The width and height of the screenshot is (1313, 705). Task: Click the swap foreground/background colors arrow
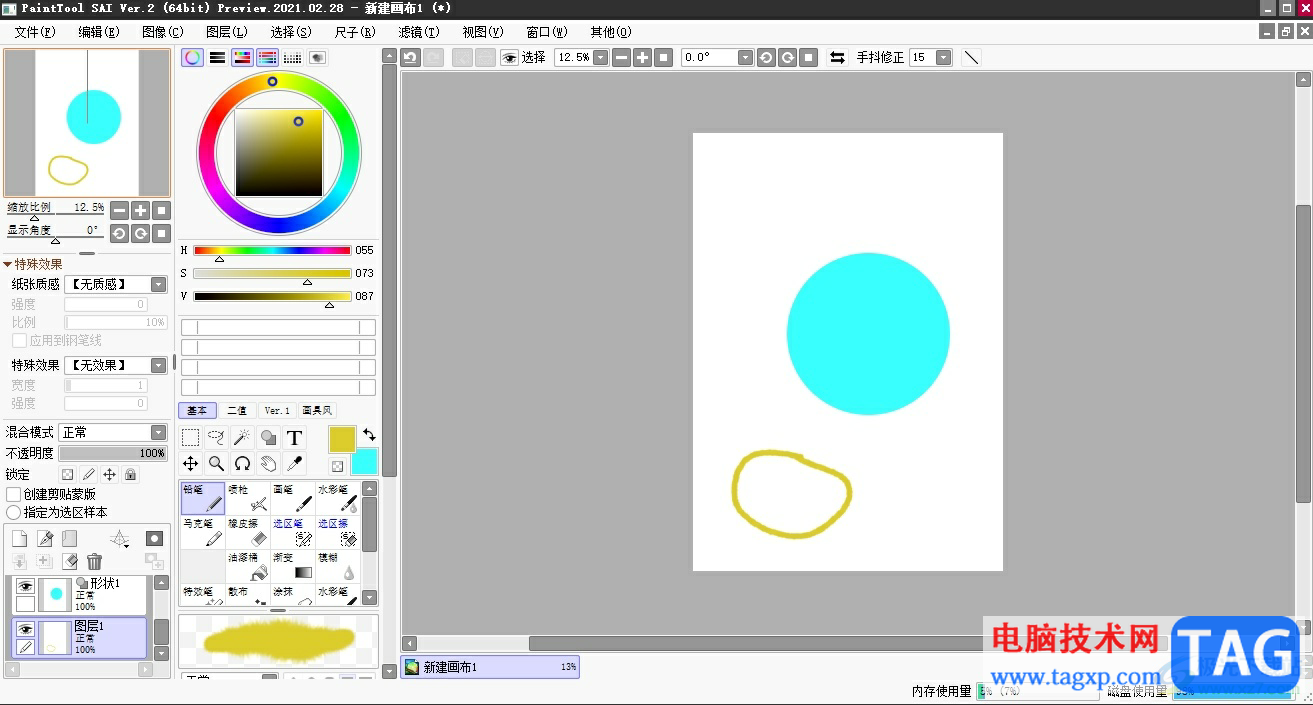coord(369,435)
